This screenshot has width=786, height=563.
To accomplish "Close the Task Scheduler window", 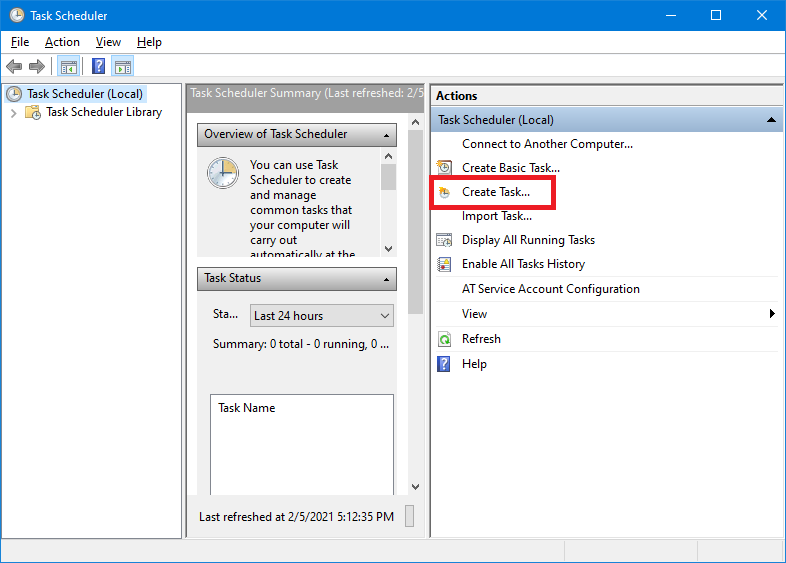I will click(762, 15).
